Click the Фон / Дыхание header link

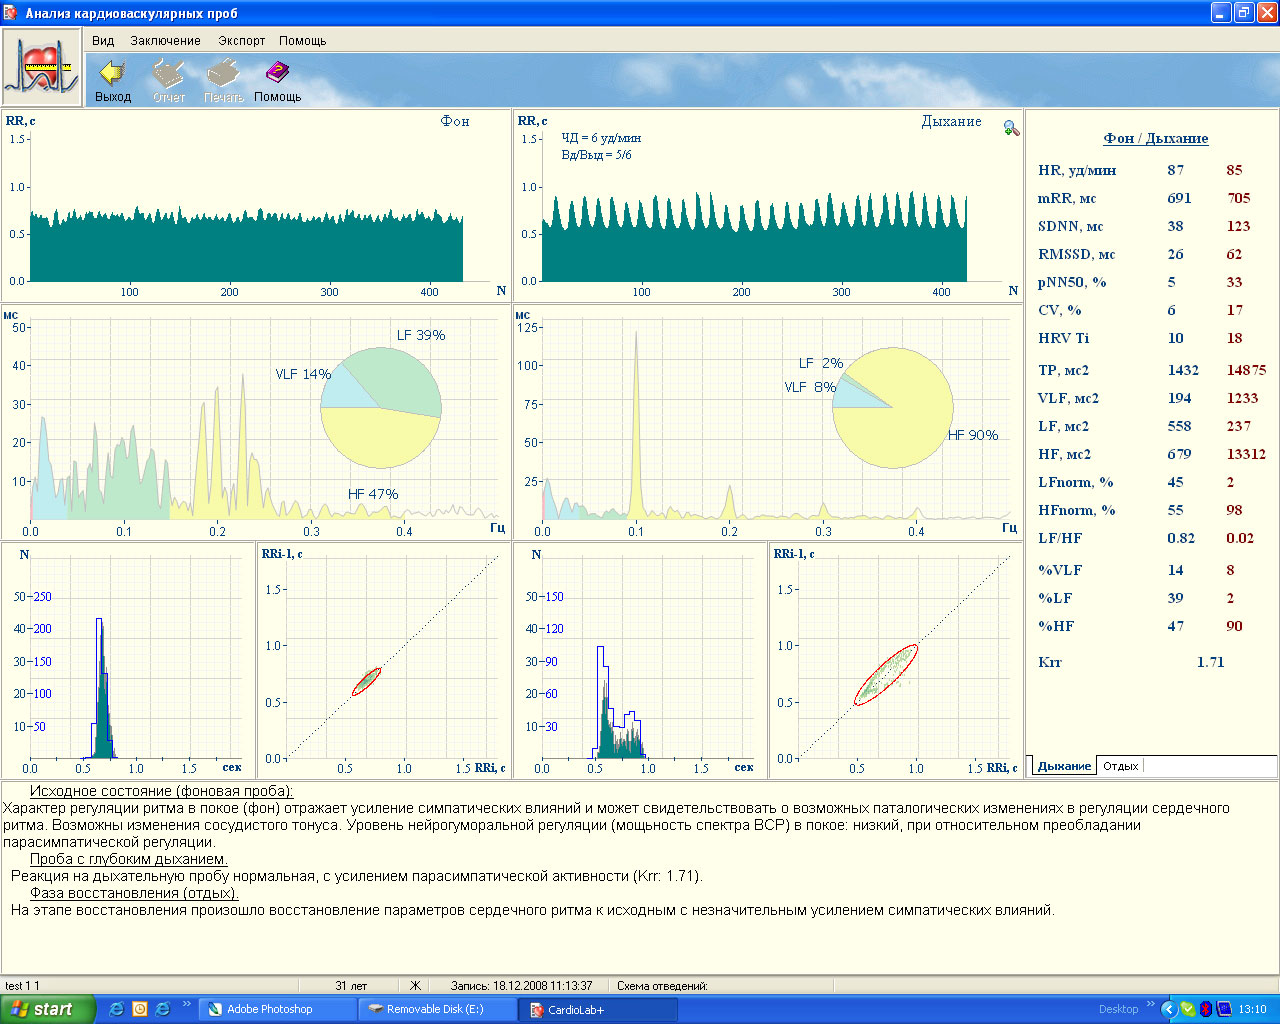click(1155, 138)
